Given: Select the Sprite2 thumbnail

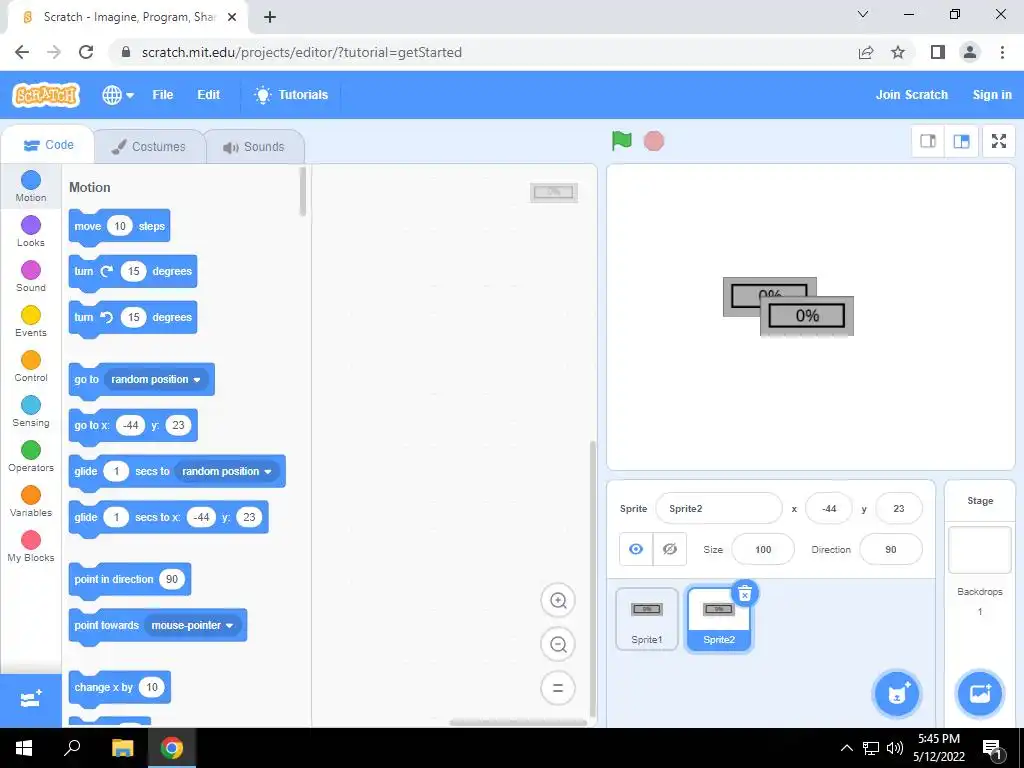Looking at the screenshot, I should [718, 619].
